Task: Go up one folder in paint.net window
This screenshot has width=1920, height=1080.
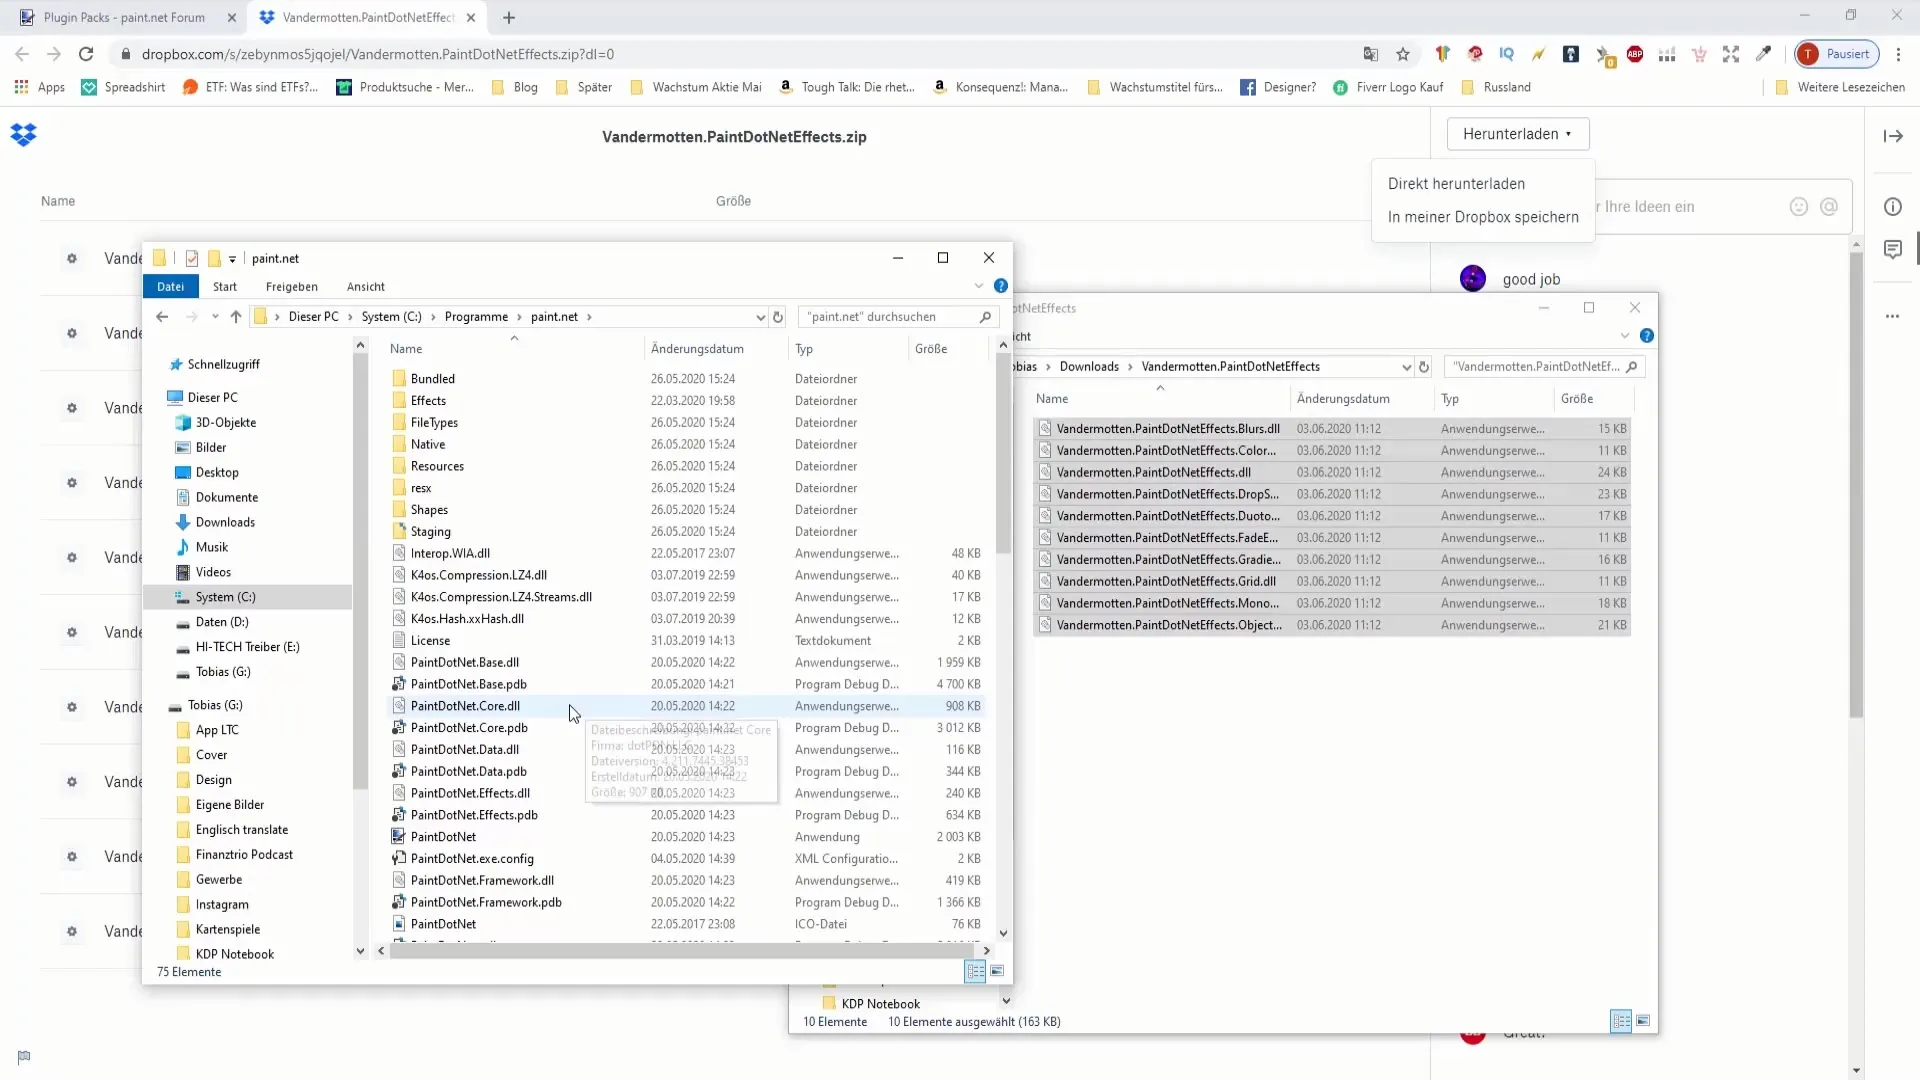Action: [x=236, y=317]
